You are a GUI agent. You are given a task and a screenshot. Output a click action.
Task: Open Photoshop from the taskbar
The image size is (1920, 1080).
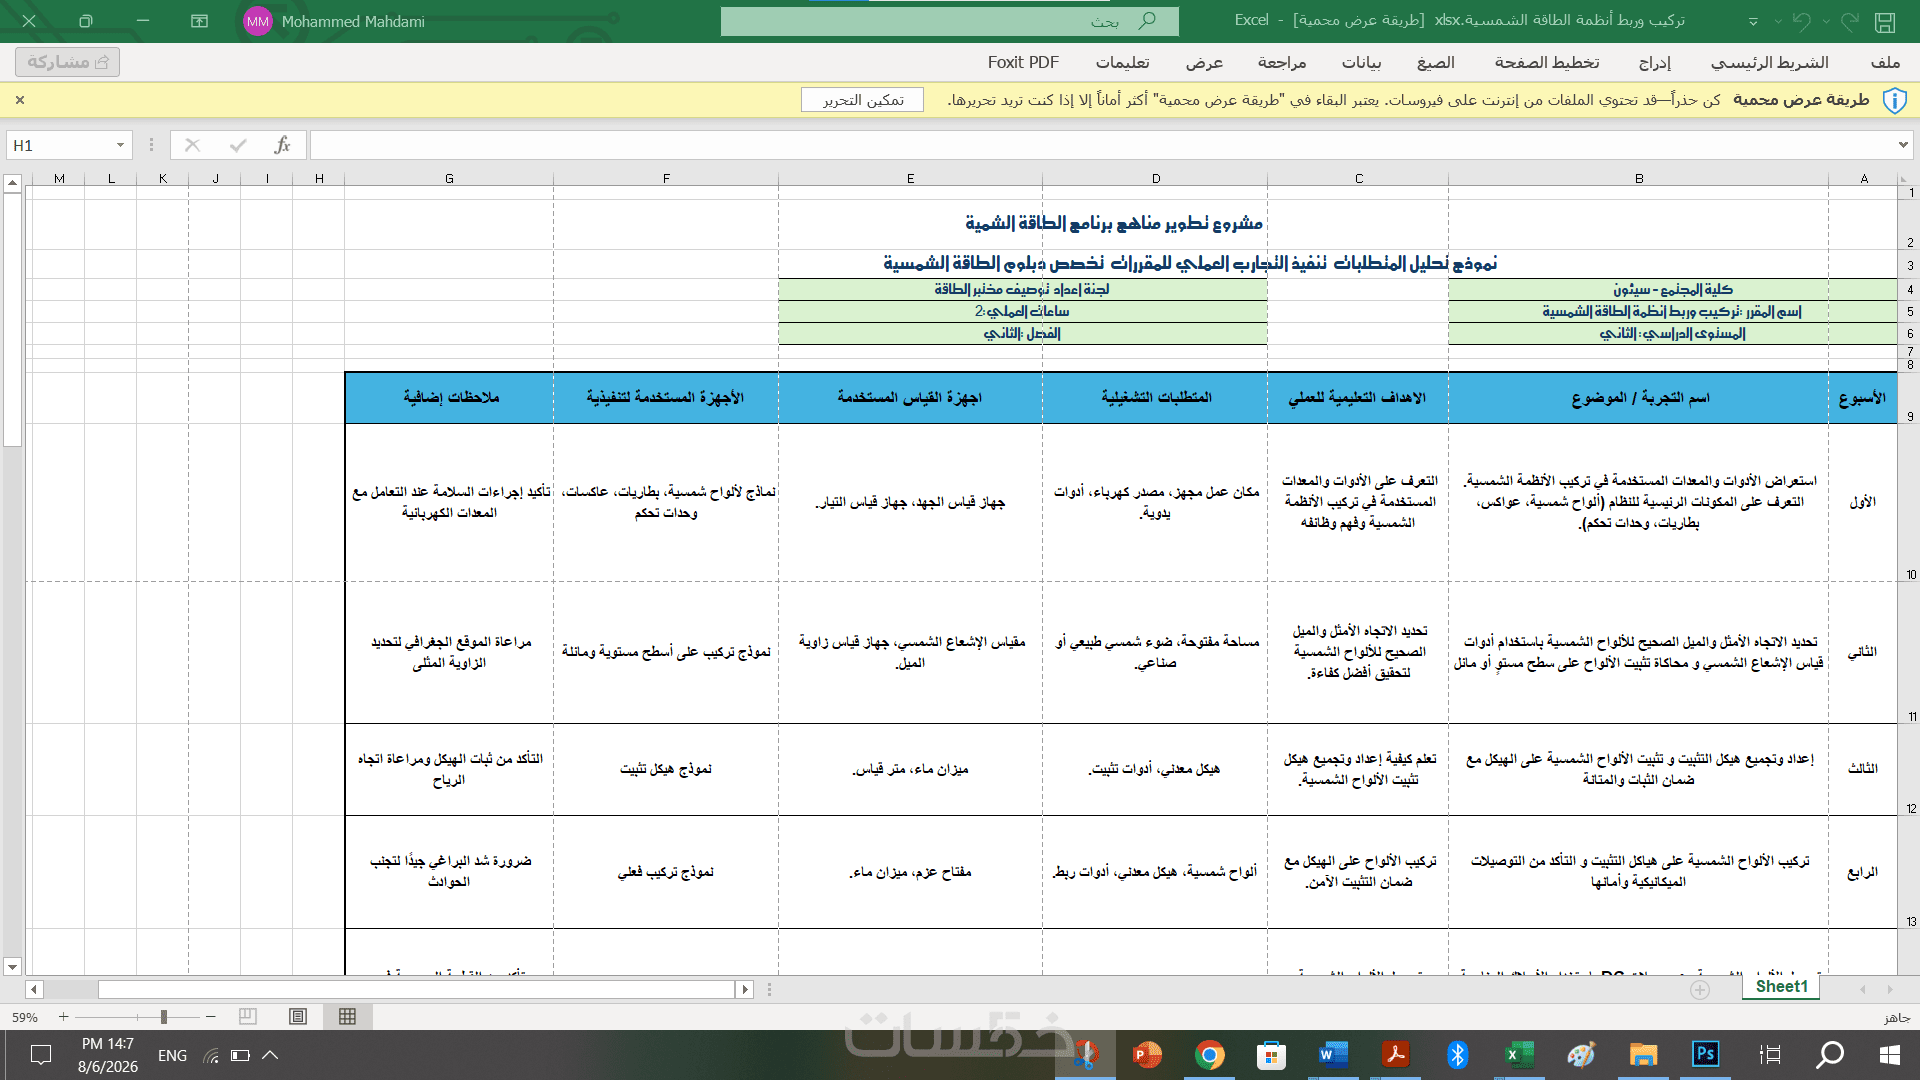pos(1705,1055)
